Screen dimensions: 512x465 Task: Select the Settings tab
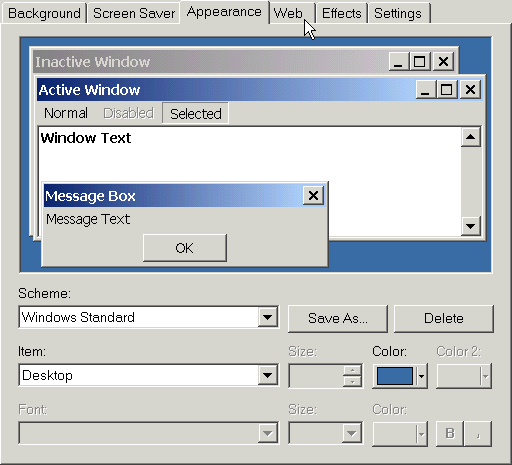tap(398, 14)
